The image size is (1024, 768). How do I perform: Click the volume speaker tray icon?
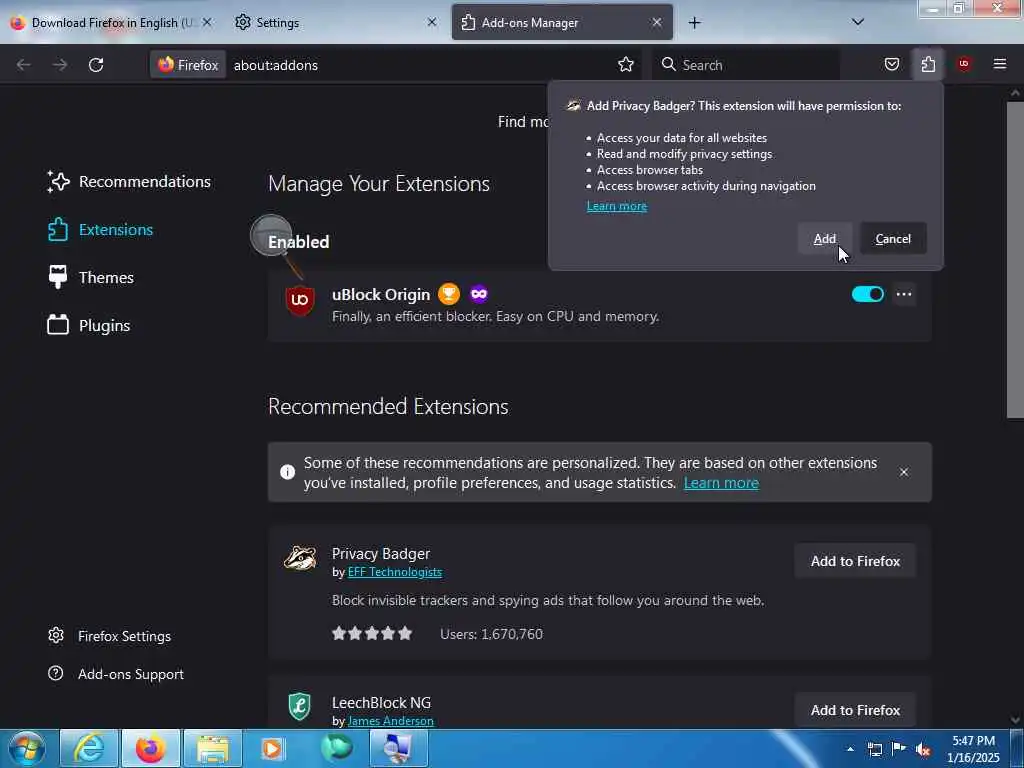coord(923,750)
